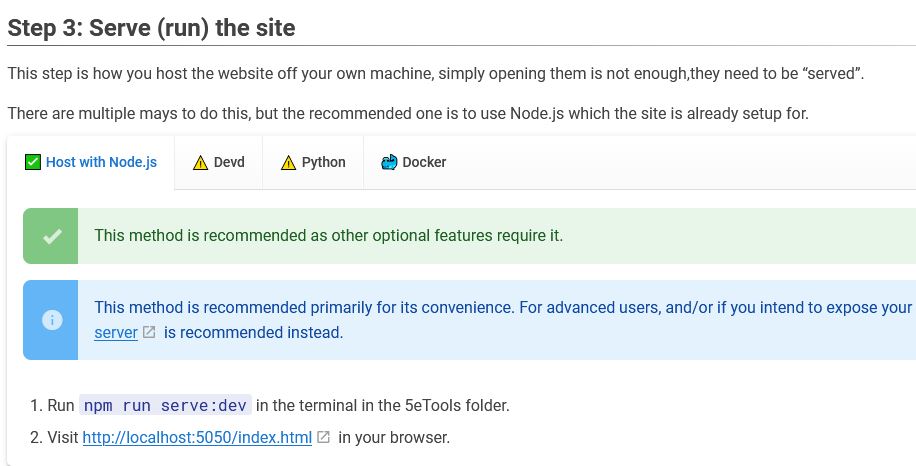The width and height of the screenshot is (916, 466).
Task: Open the http://localhost:5050/index.html link
Action: (x=197, y=437)
